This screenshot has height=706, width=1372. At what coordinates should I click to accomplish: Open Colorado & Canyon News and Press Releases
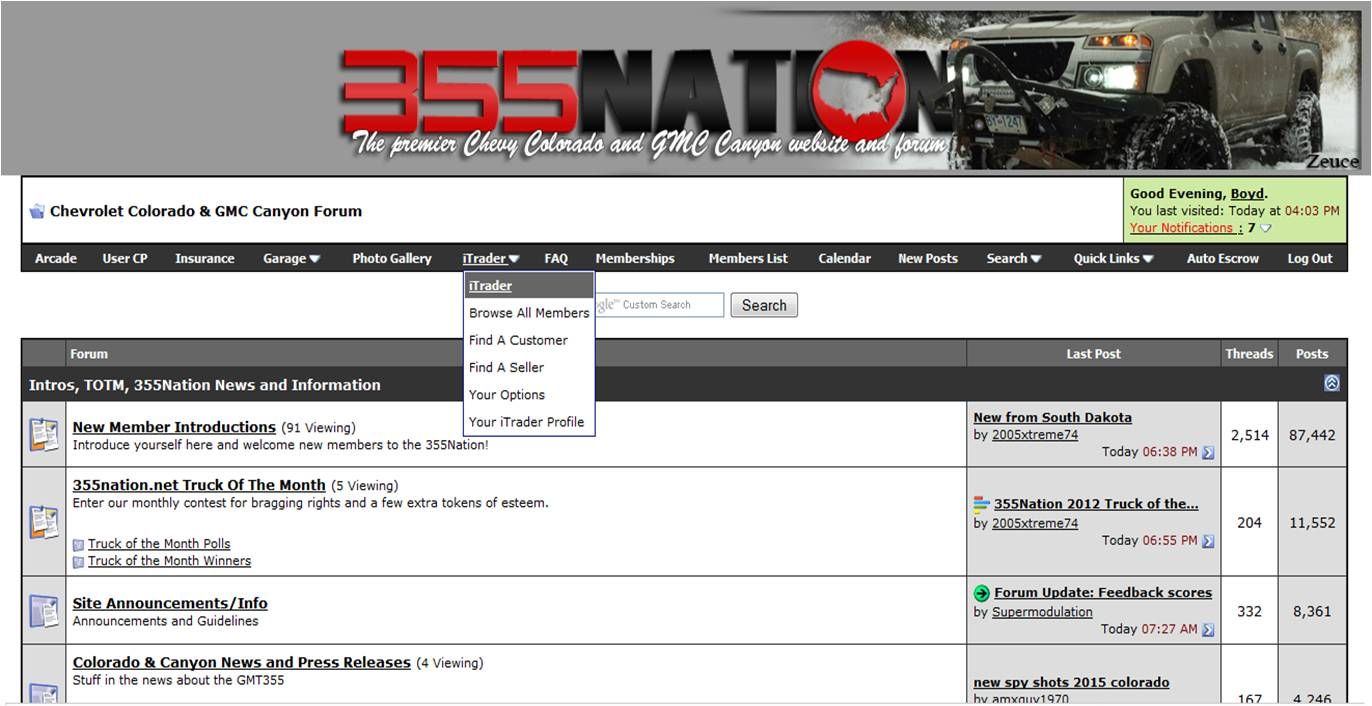click(242, 662)
